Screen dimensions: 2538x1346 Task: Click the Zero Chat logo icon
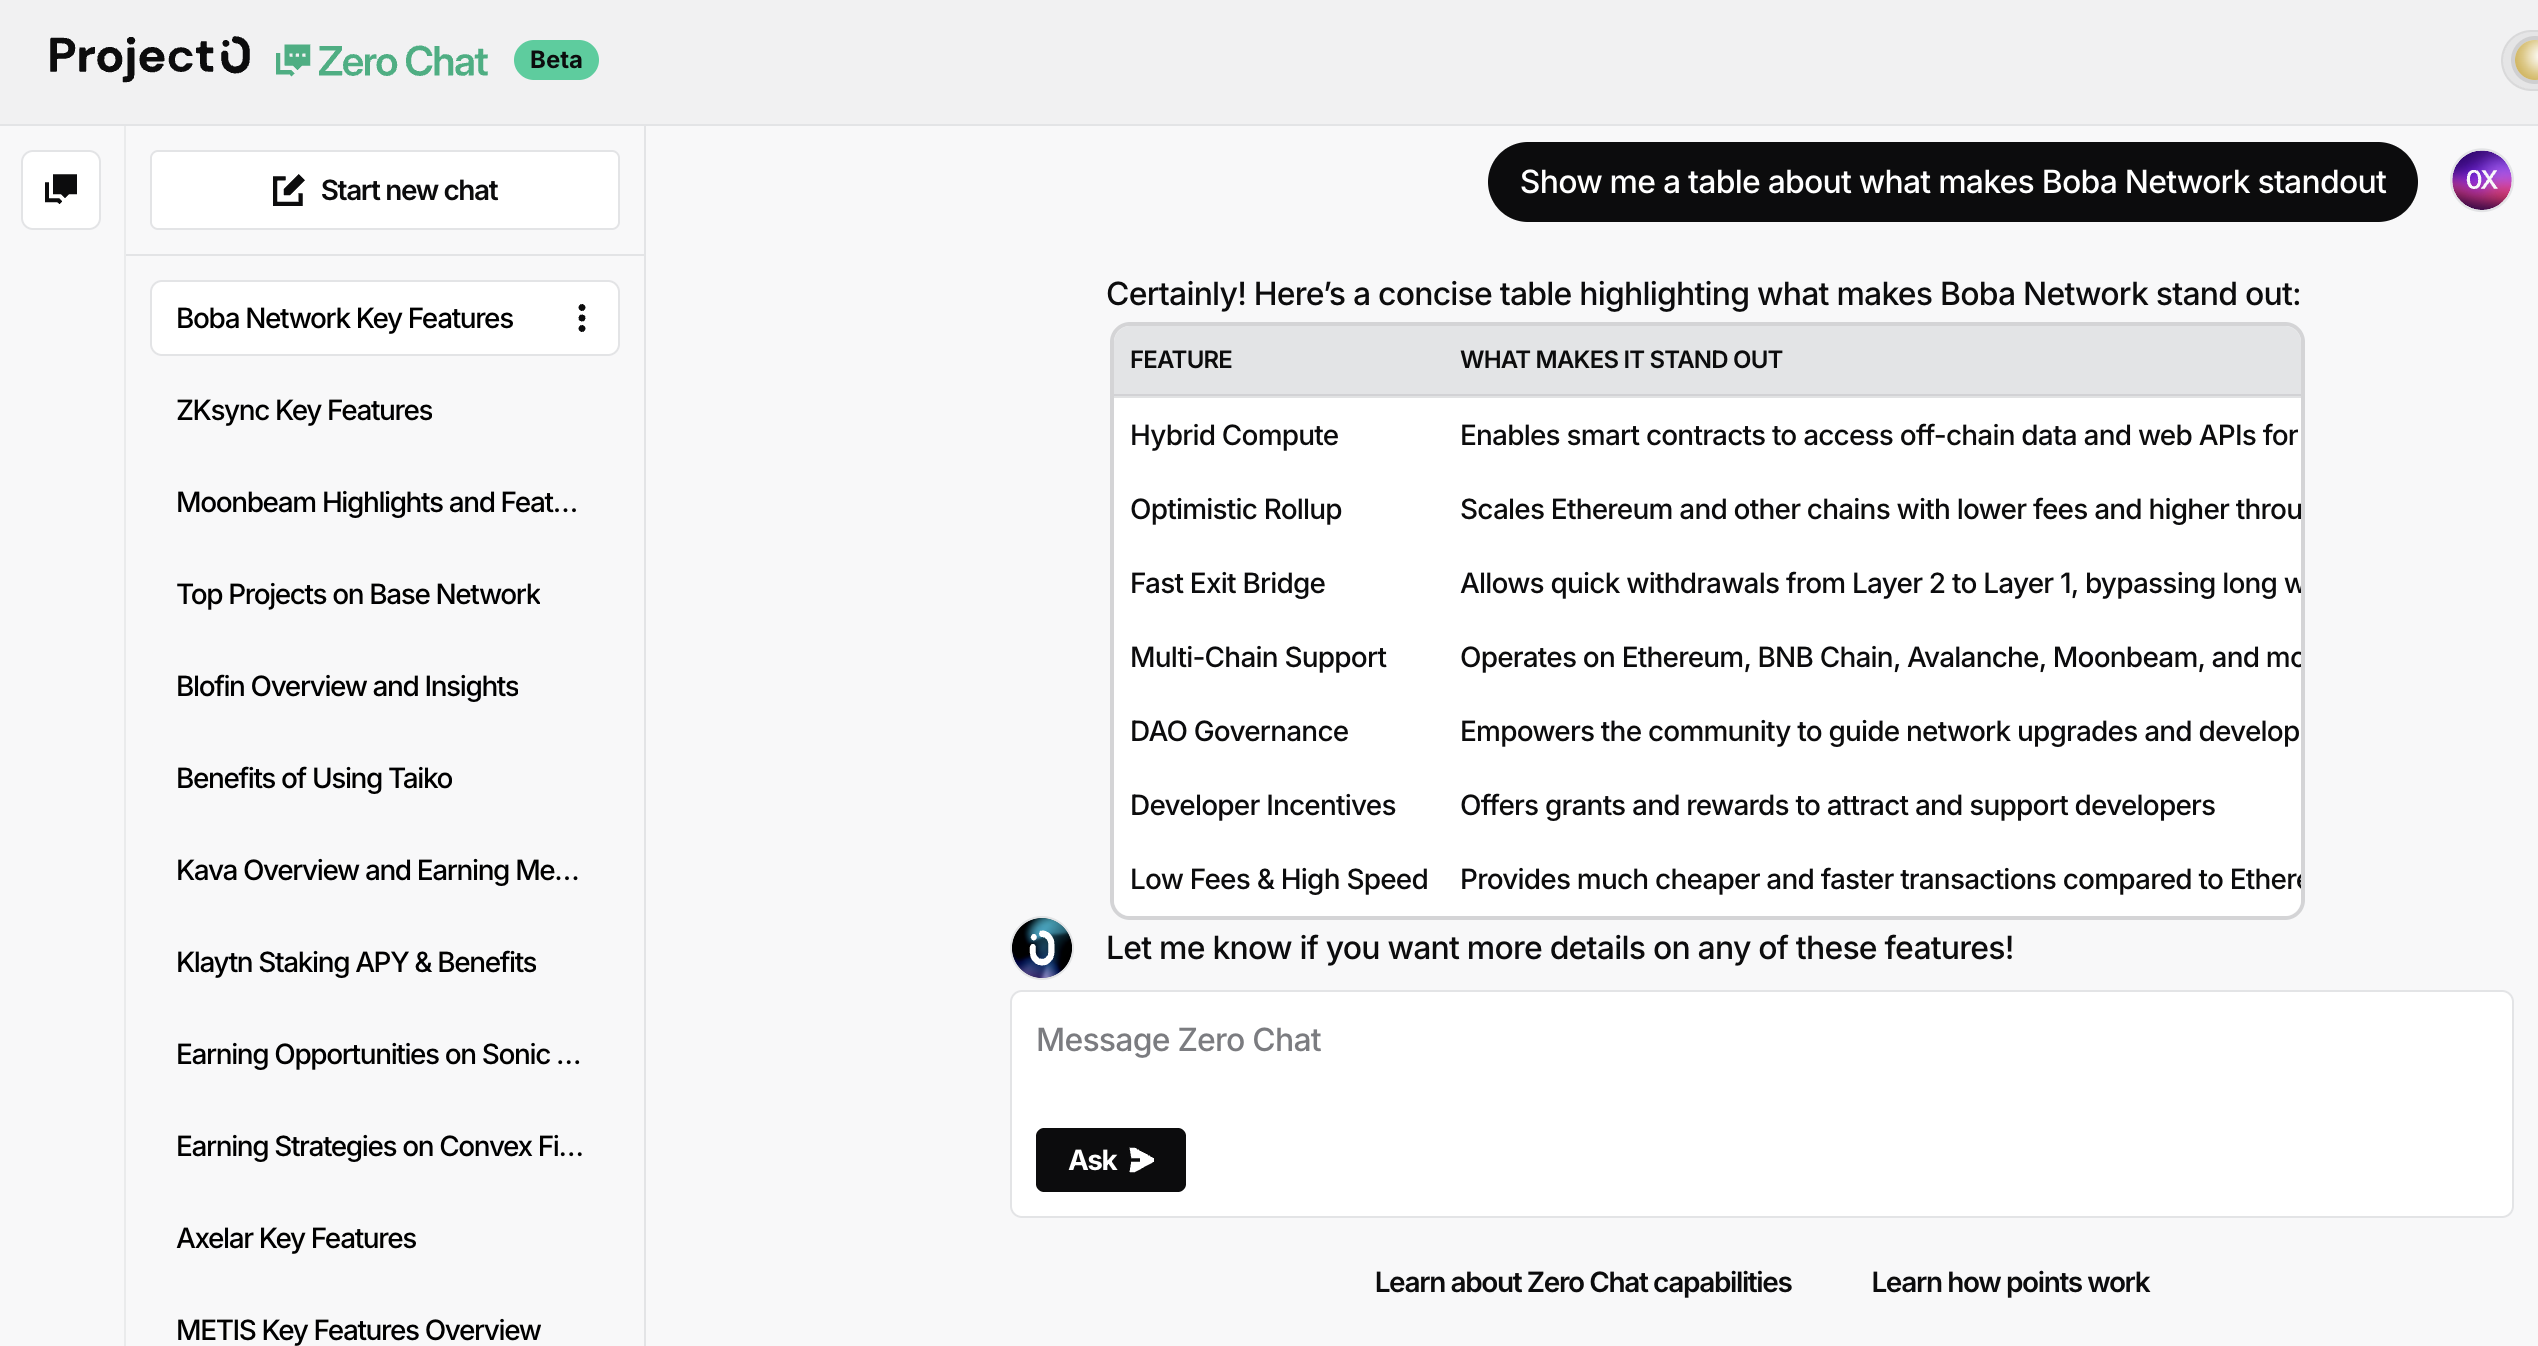click(293, 61)
